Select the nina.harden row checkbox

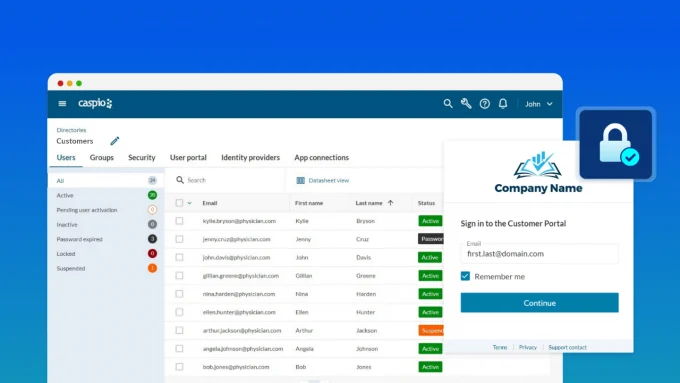pos(179,294)
